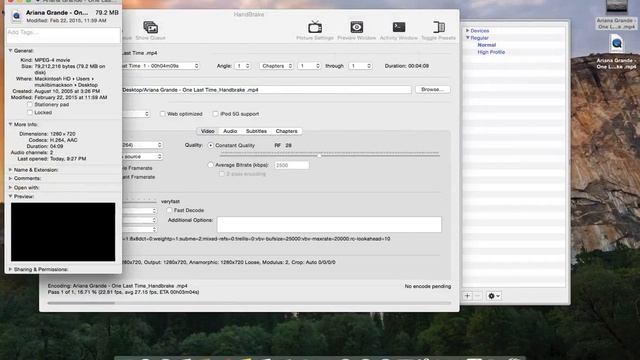This screenshot has width=640, height=360.
Task: Collapse the Preview section in Info window
Action: click(x=11, y=196)
